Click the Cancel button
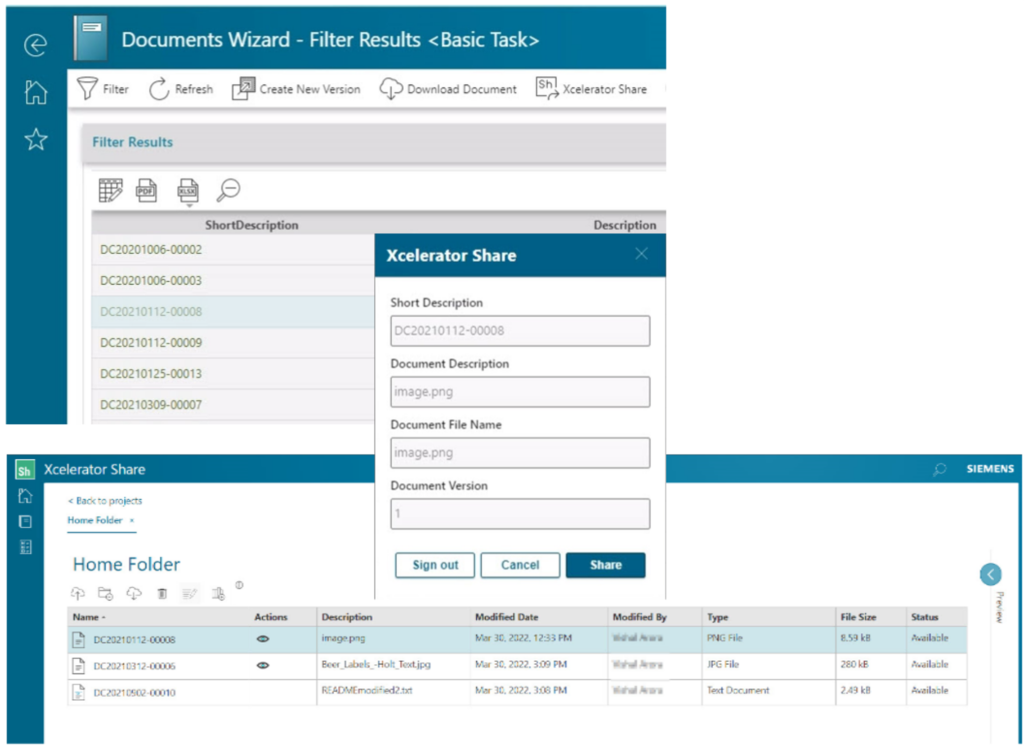Screen dimensions: 1024x746 520,565
